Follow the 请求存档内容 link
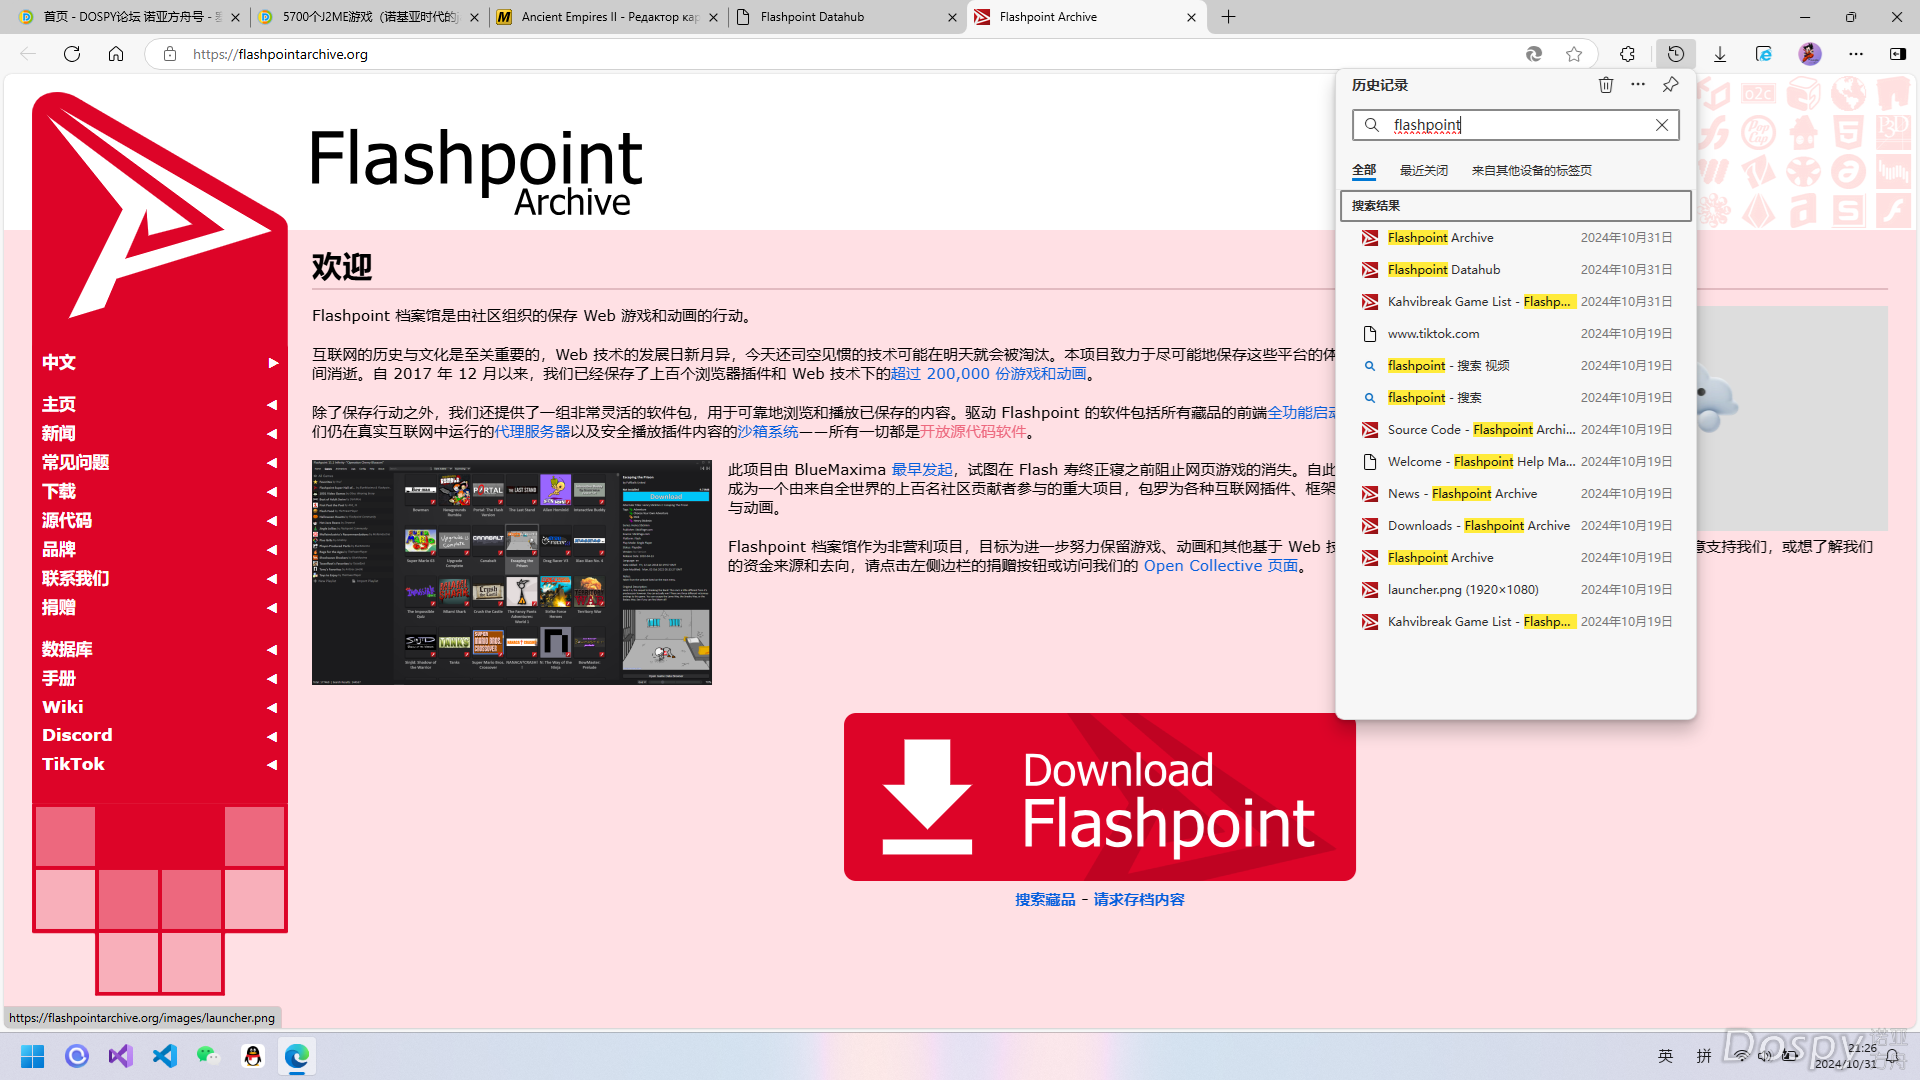Image resolution: width=1920 pixels, height=1080 pixels. point(1139,900)
